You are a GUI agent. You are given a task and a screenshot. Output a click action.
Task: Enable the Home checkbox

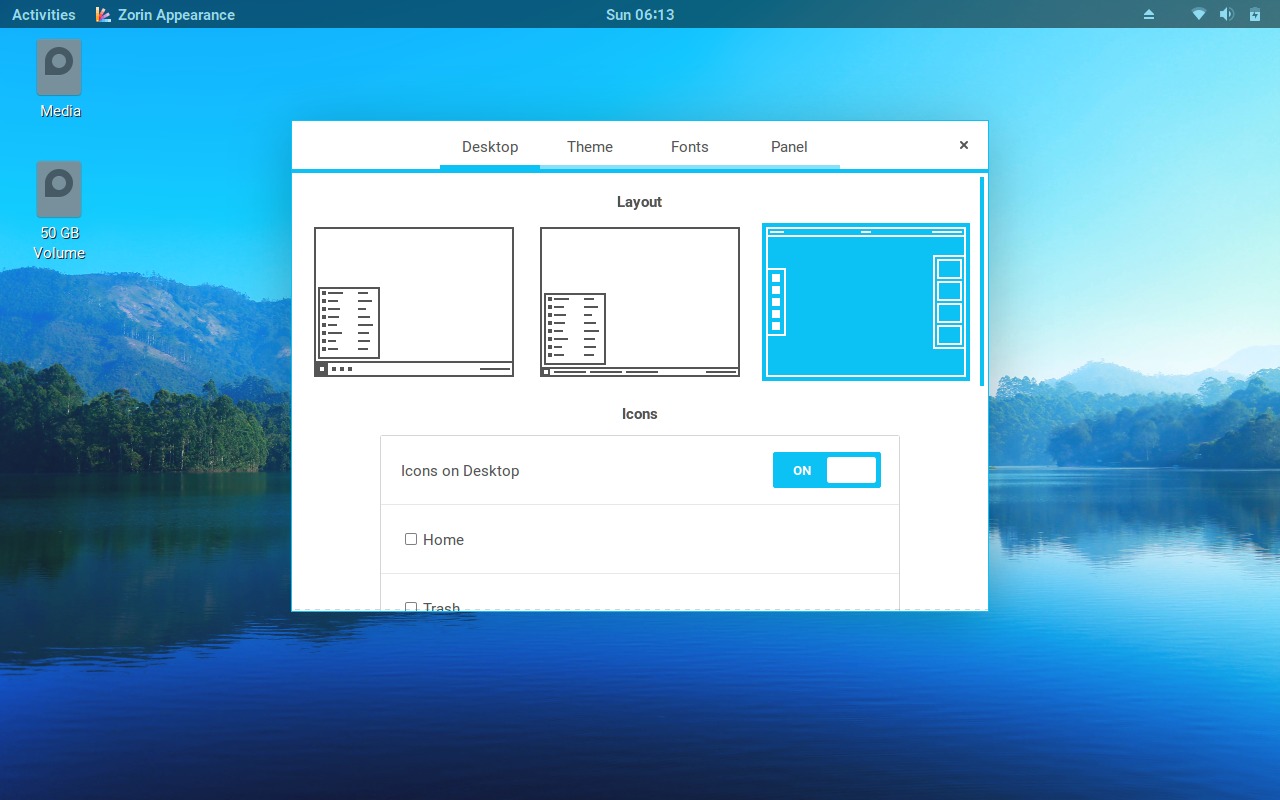coord(411,539)
